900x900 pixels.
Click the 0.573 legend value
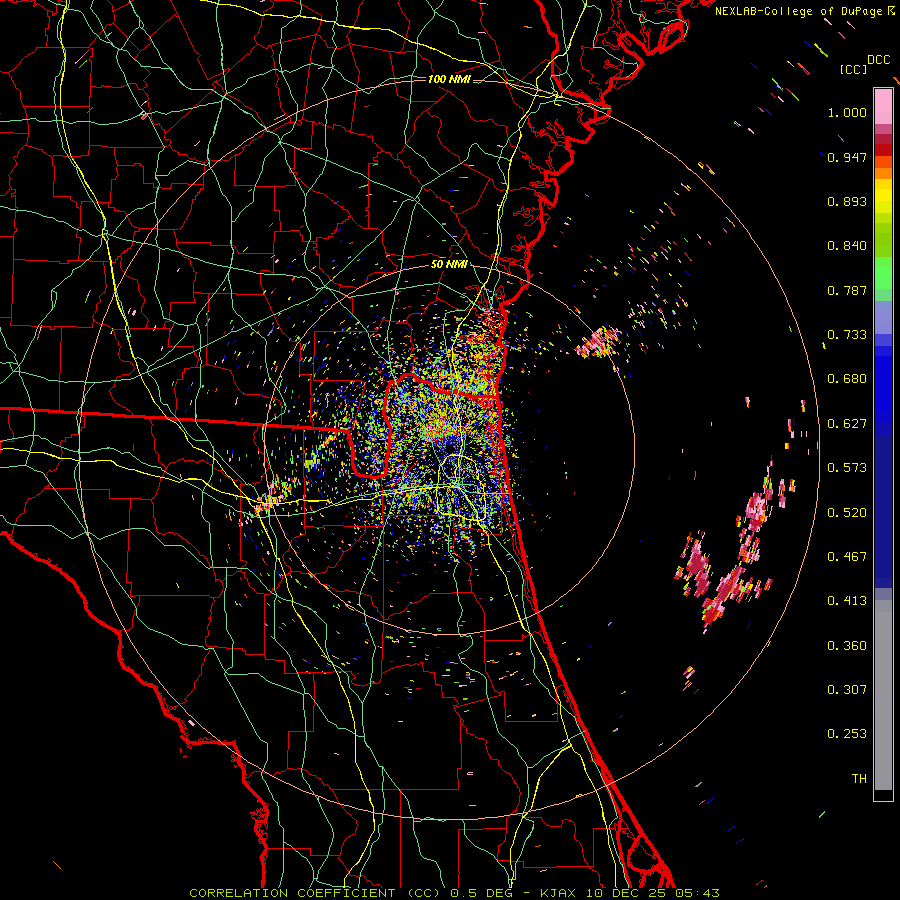[x=847, y=468]
